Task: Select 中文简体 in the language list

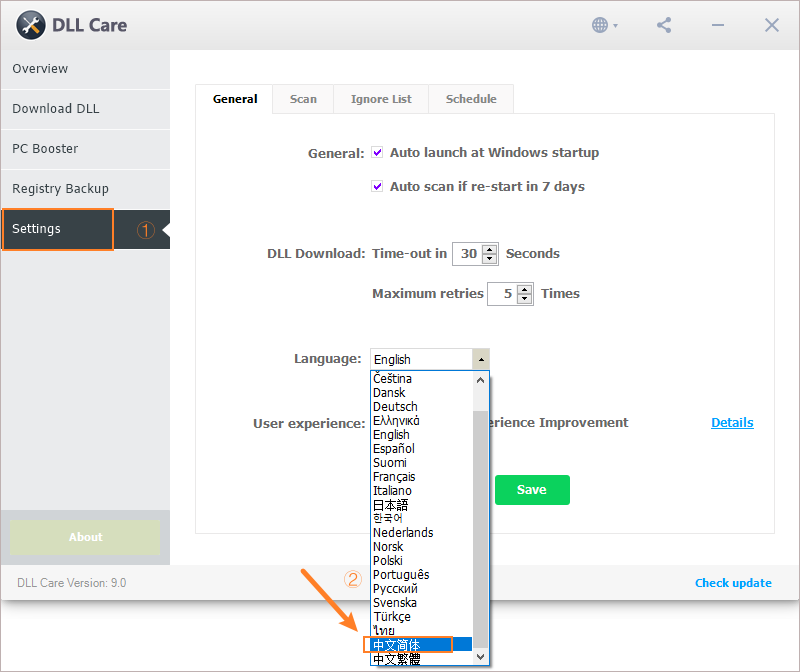Action: [421, 644]
